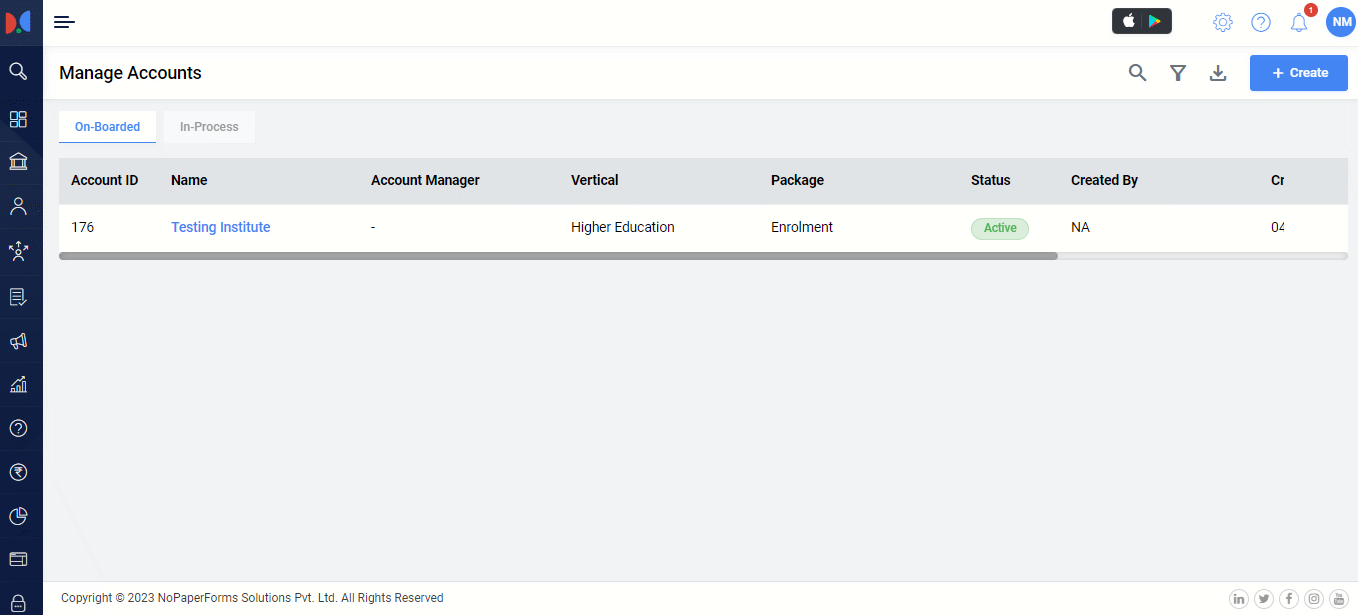Open the Instagram footer icon

click(1314, 599)
